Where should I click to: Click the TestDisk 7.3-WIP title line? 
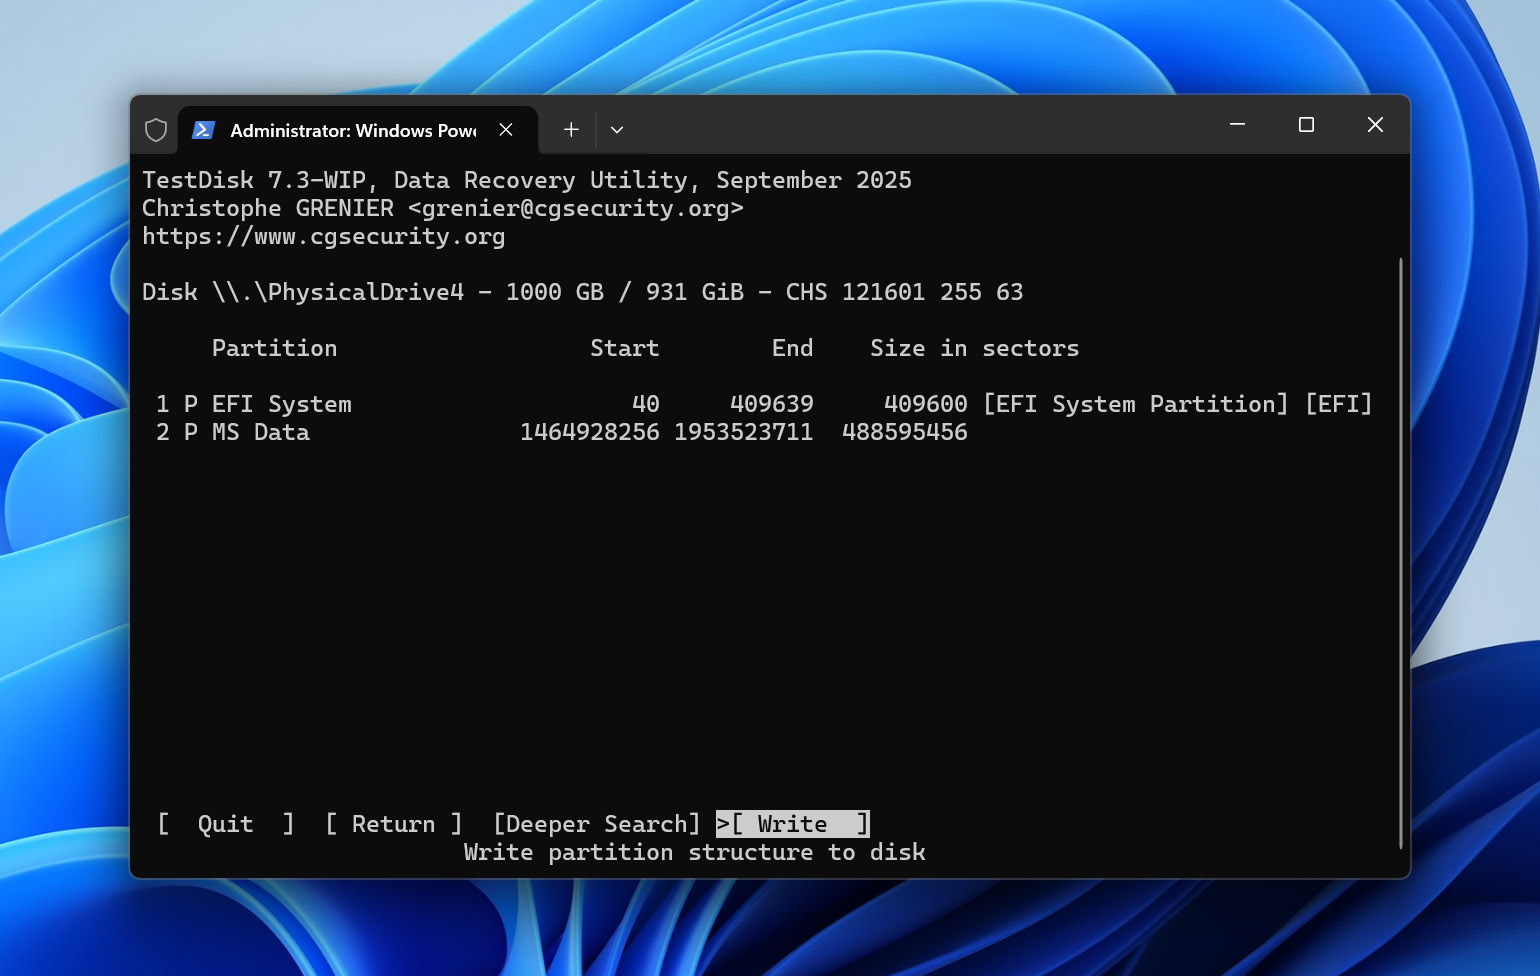(x=526, y=180)
